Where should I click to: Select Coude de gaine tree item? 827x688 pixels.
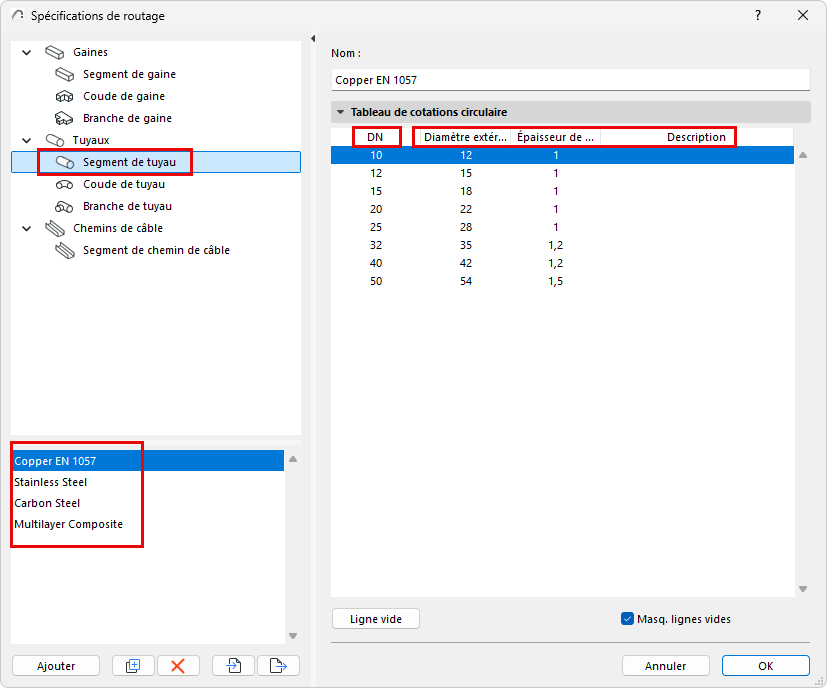coord(124,97)
